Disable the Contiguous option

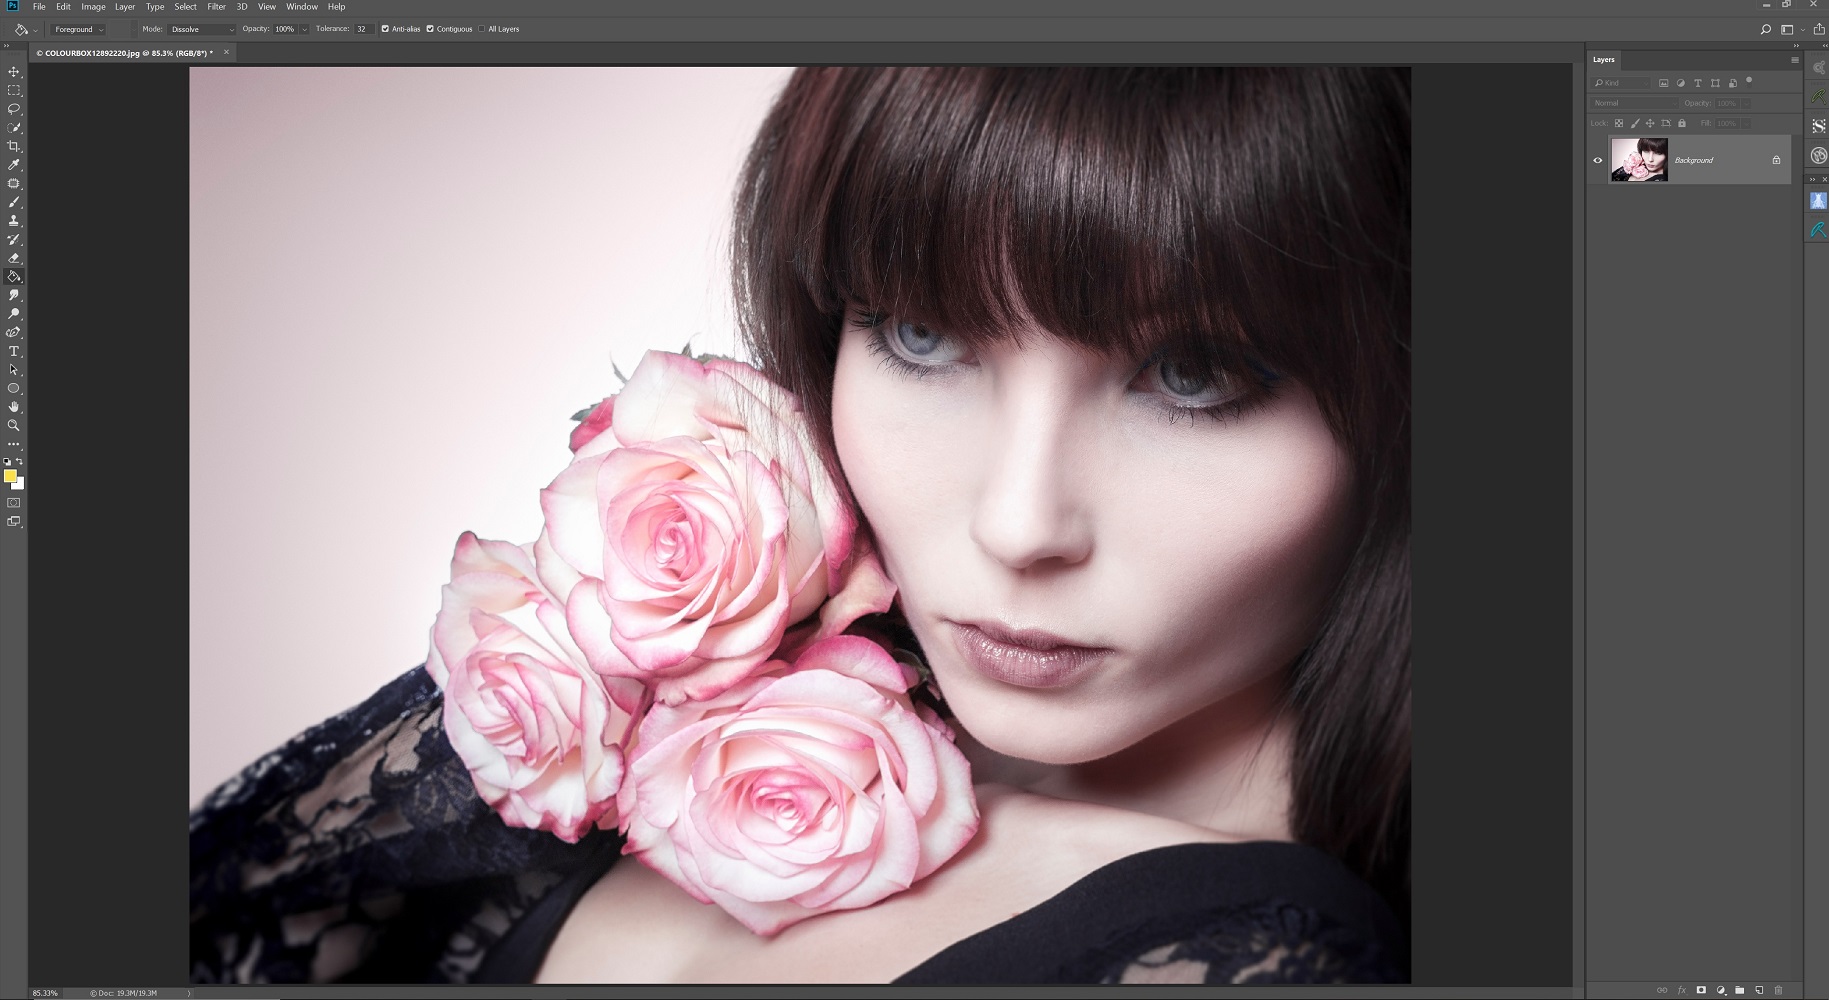click(x=430, y=29)
